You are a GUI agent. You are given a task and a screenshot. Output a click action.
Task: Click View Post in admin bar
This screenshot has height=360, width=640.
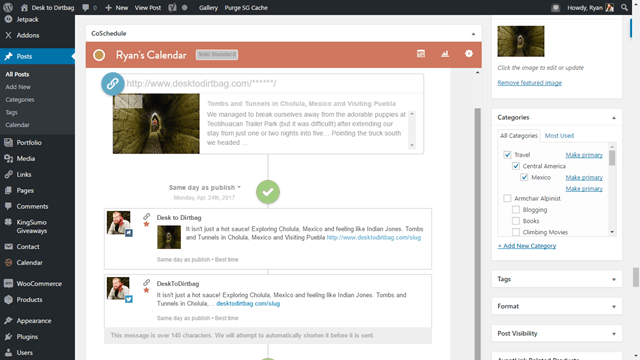point(148,7)
